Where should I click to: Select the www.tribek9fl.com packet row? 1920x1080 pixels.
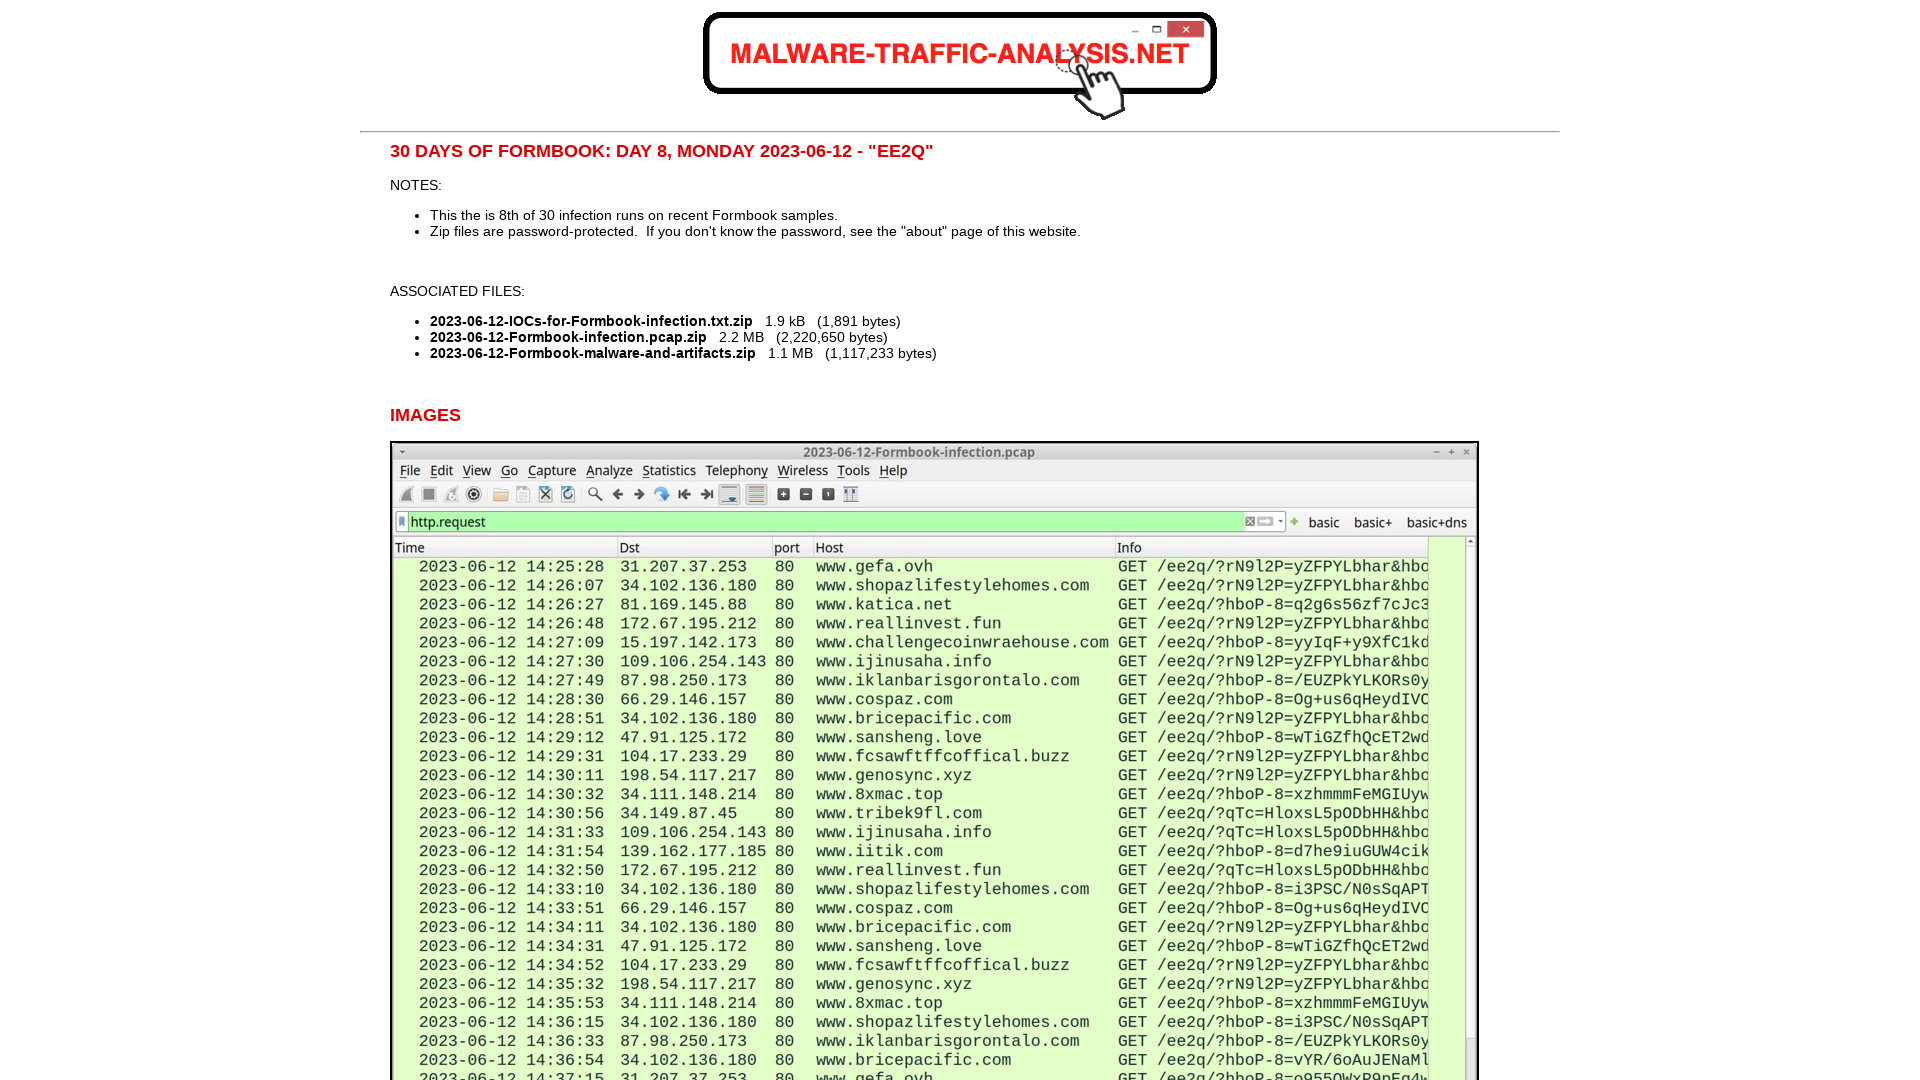911,814
